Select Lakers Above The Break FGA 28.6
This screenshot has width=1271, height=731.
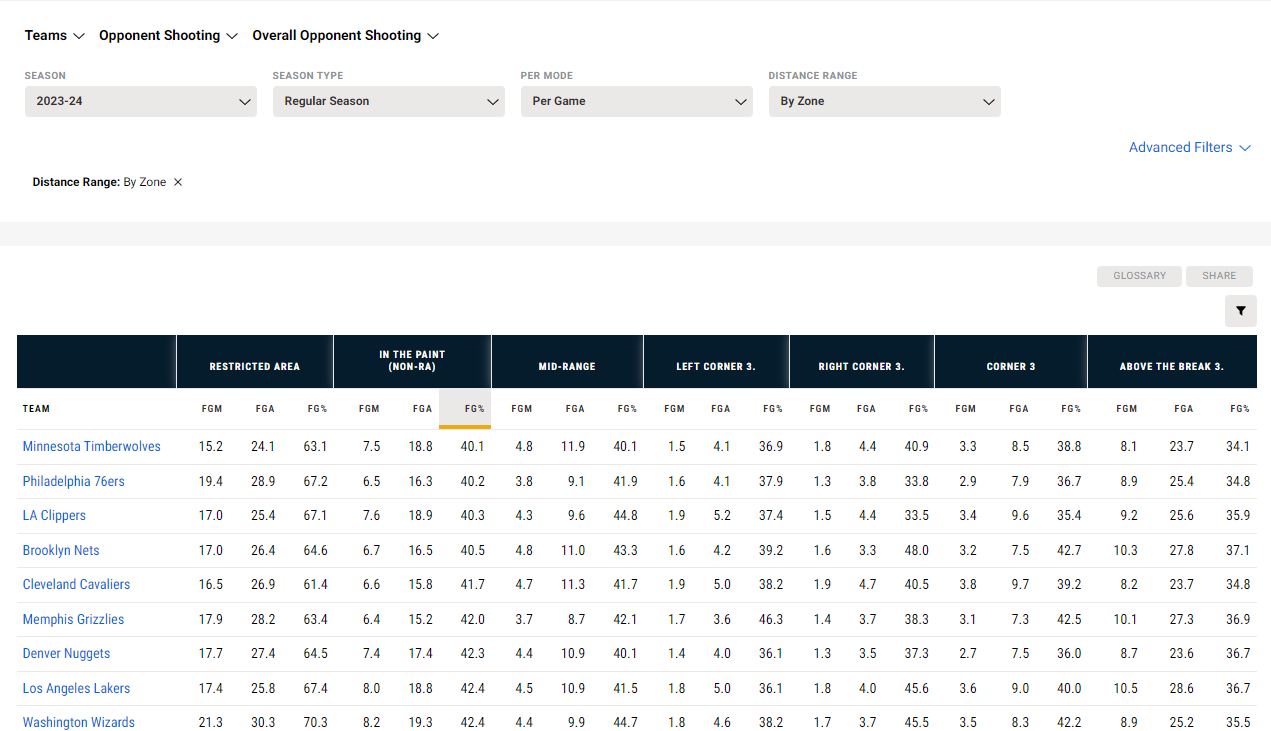pyautogui.click(x=1182, y=689)
